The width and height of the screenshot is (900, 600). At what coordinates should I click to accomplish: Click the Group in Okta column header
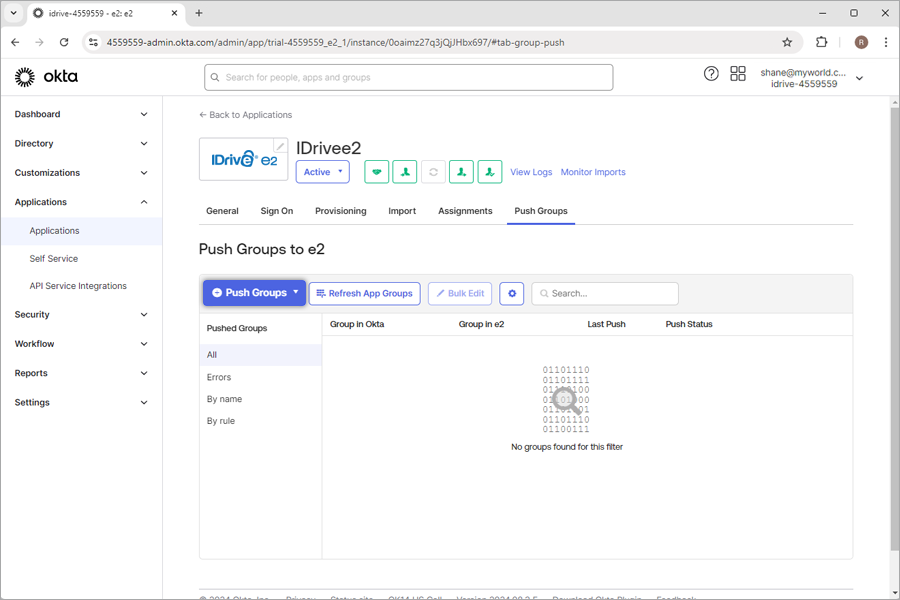[x=357, y=324]
